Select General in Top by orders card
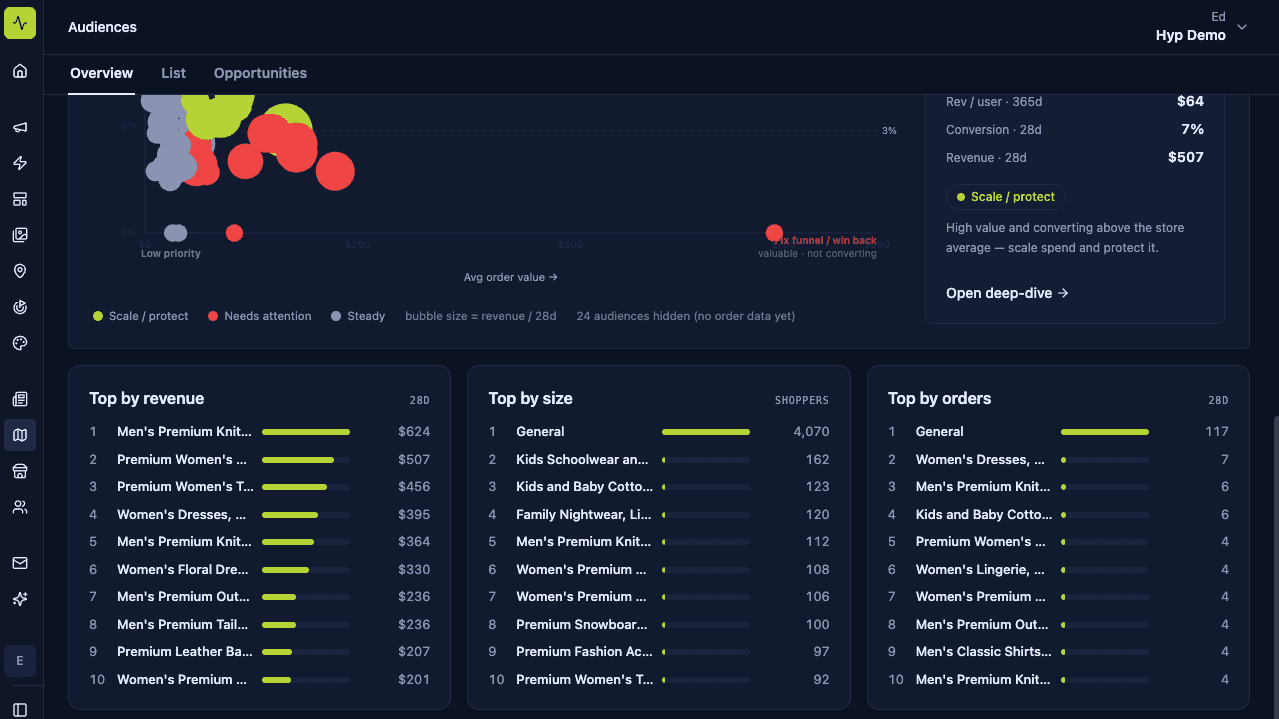Viewport: 1279px width, 719px height. [x=1058, y=432]
